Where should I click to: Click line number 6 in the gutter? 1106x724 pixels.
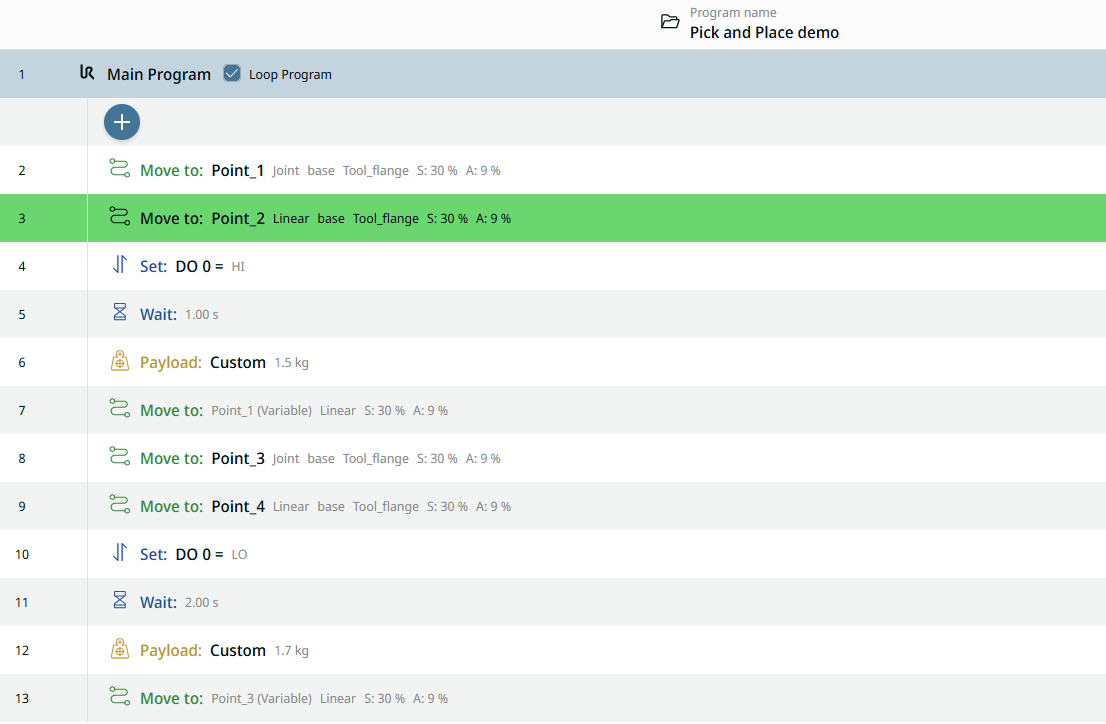[x=22, y=362]
